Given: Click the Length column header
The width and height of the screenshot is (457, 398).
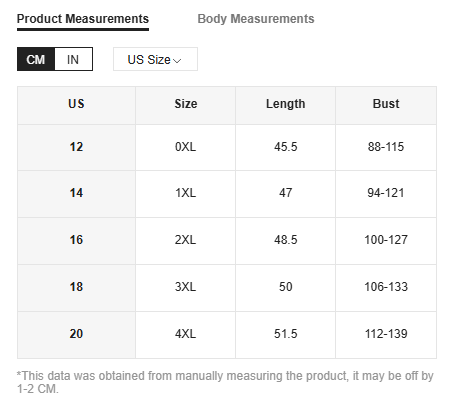Looking at the screenshot, I should (286, 104).
